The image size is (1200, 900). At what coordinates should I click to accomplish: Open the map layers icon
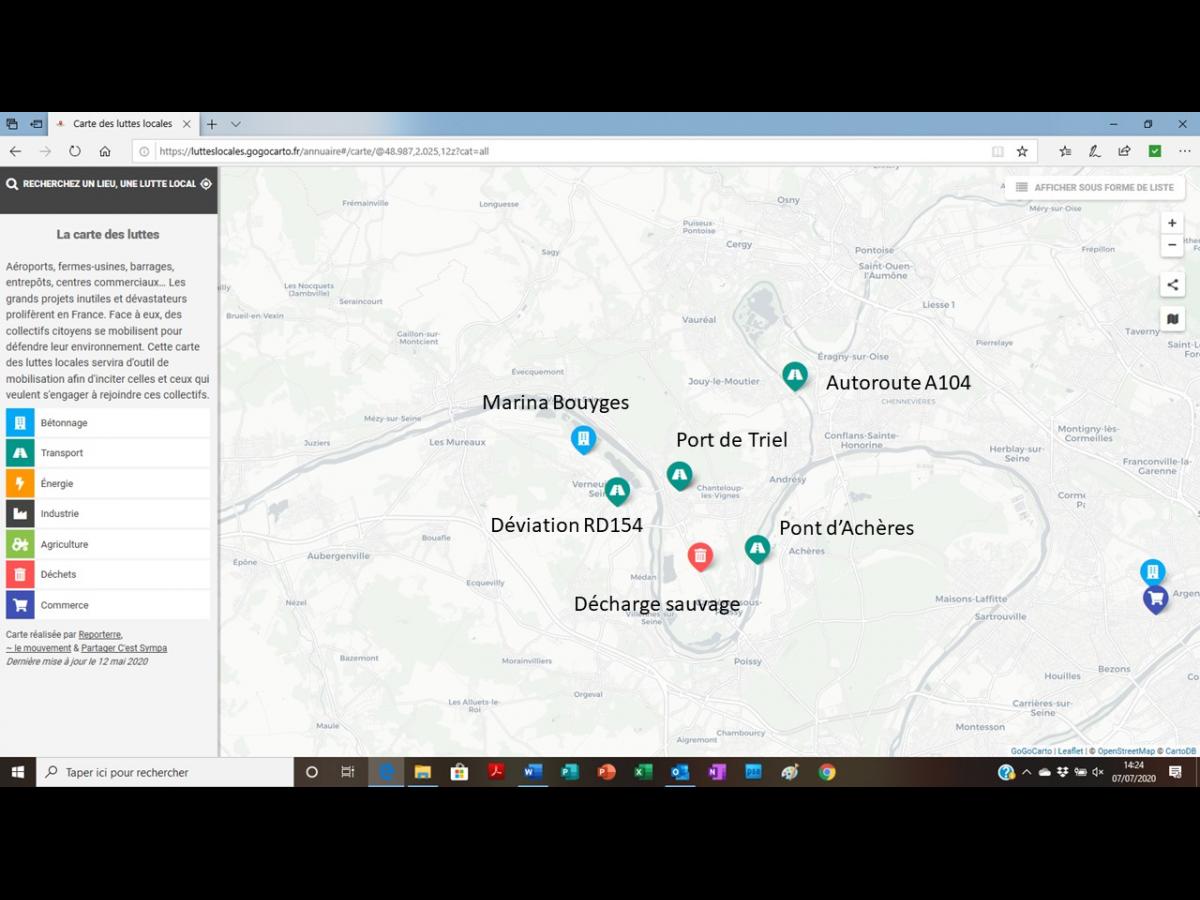point(1172,319)
